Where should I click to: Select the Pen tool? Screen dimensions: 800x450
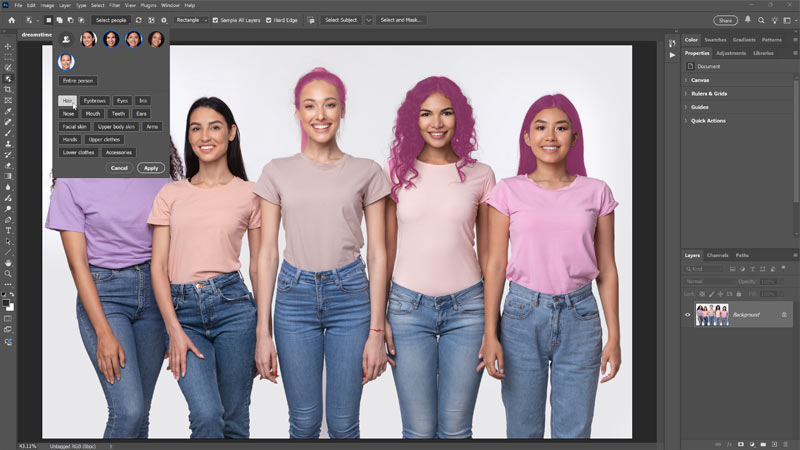pyautogui.click(x=8, y=219)
